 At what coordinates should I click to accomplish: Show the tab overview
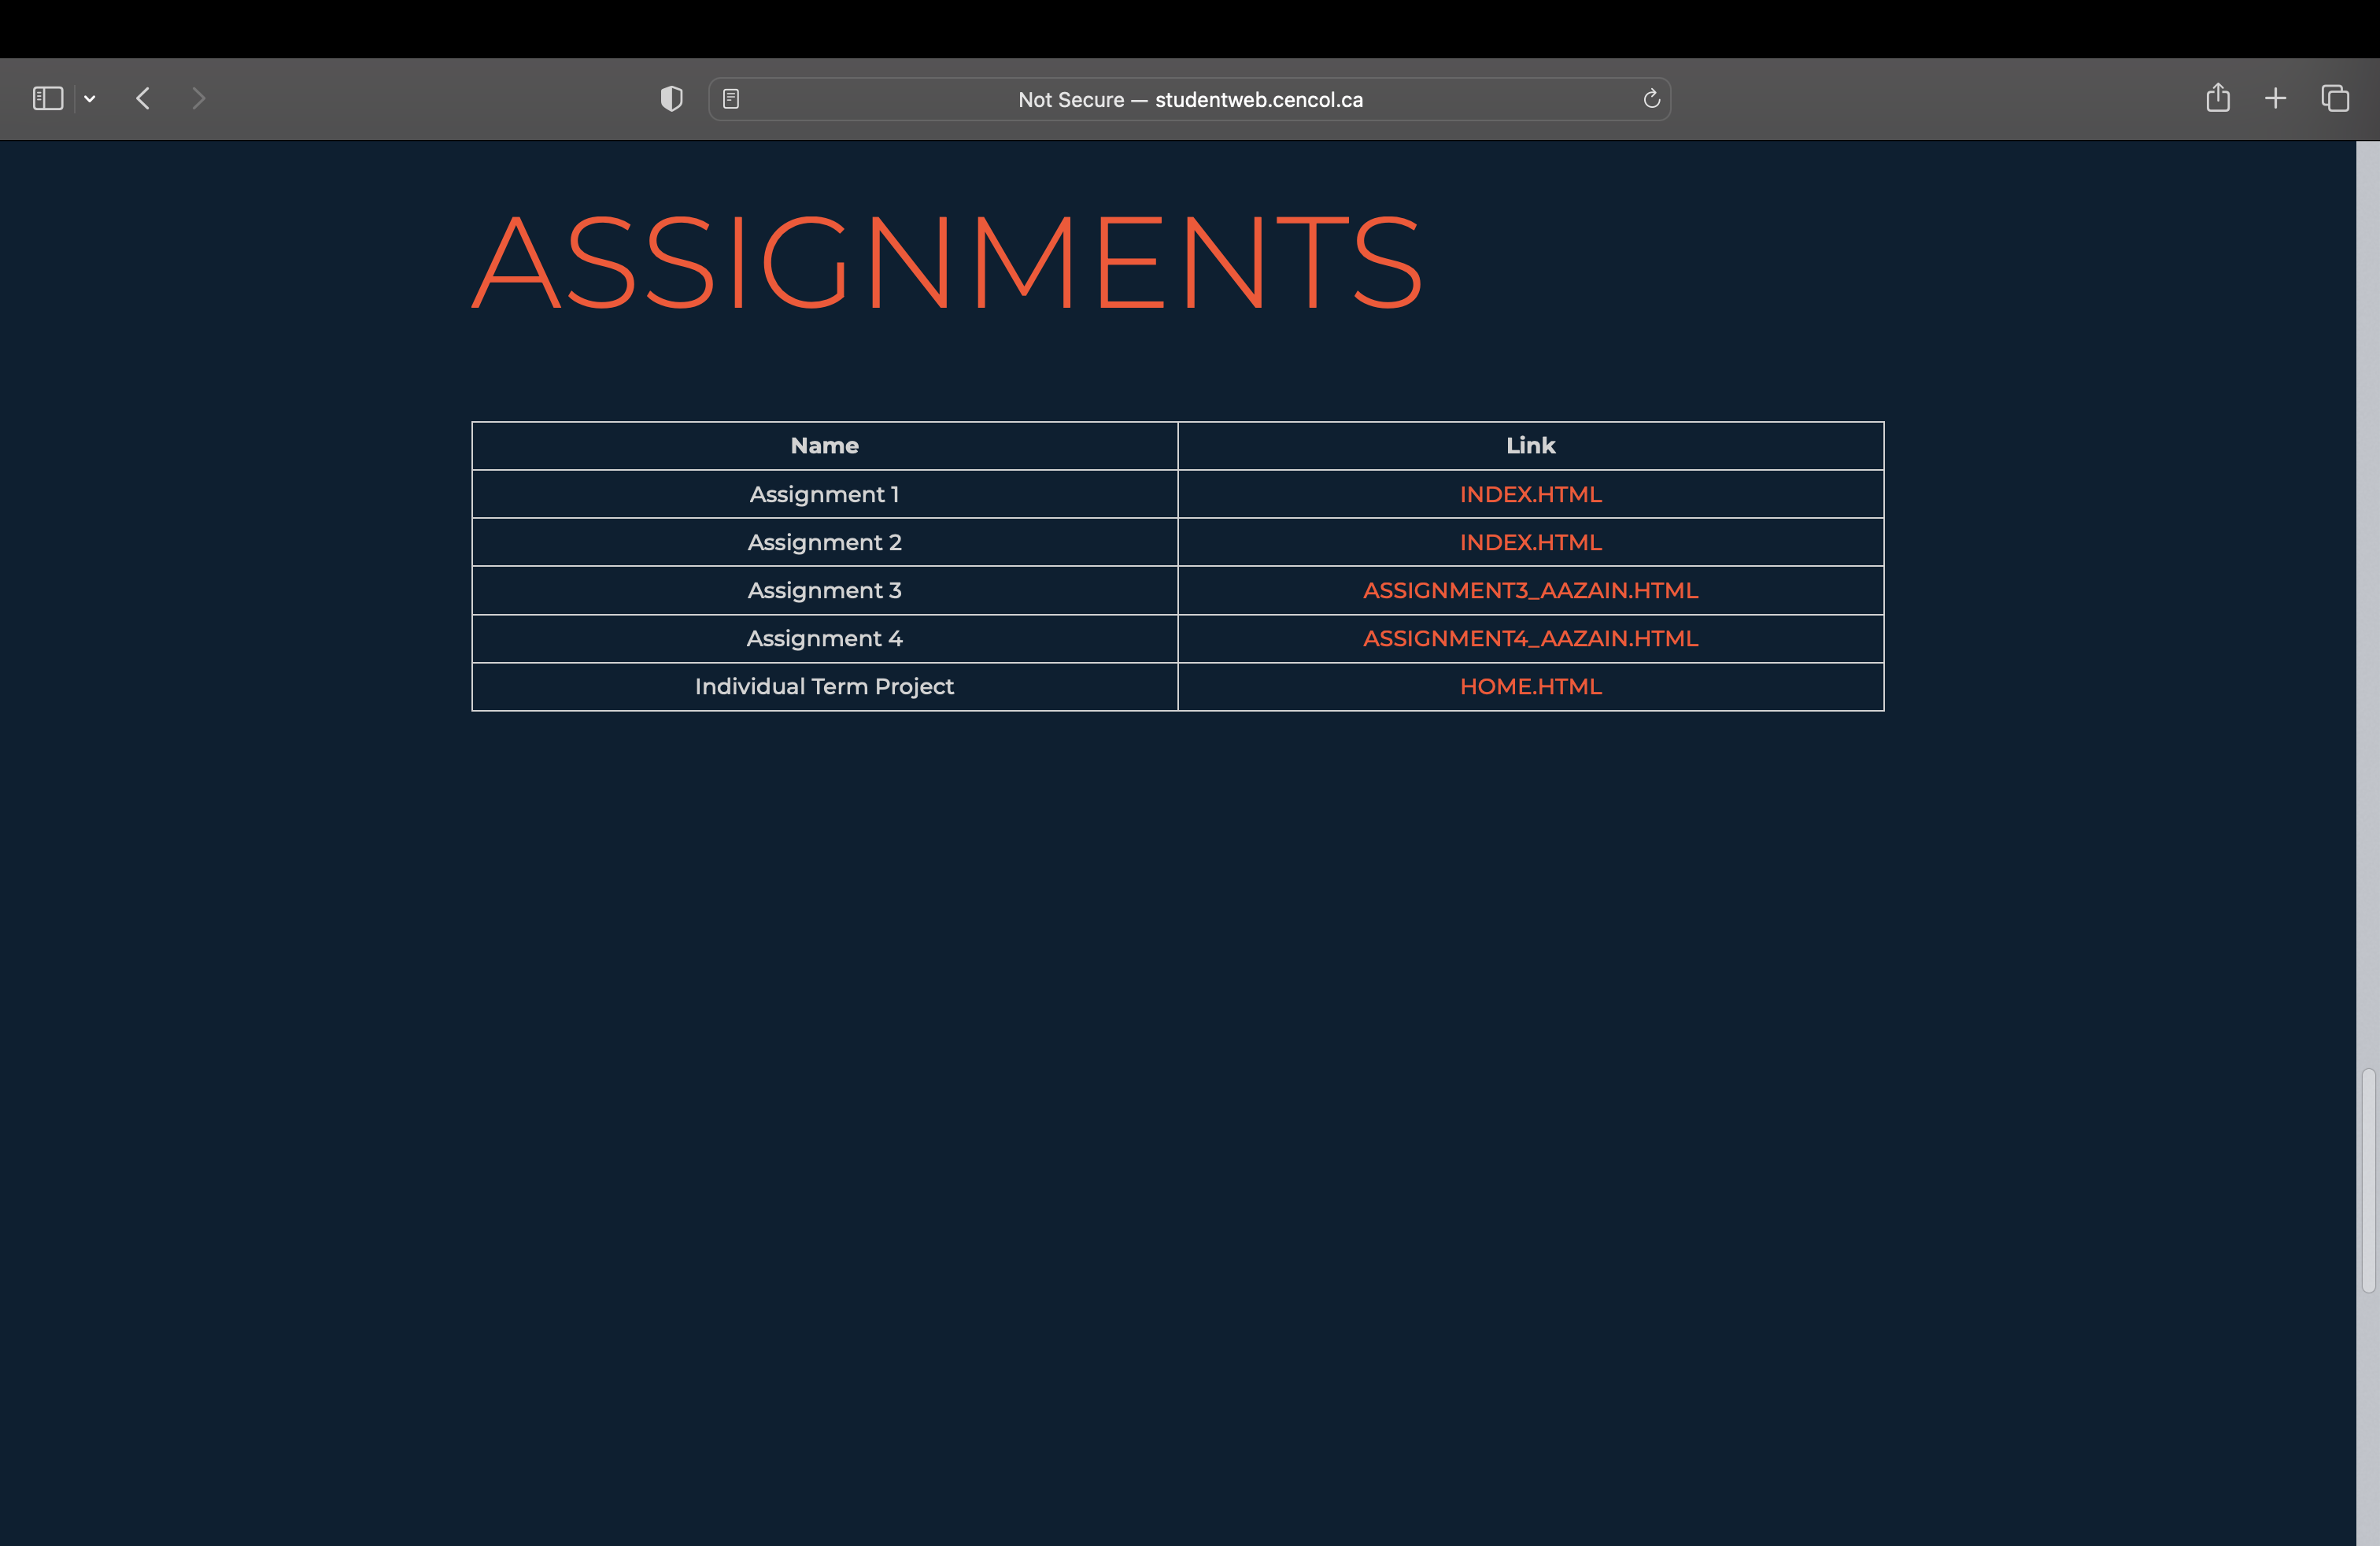click(x=2335, y=98)
